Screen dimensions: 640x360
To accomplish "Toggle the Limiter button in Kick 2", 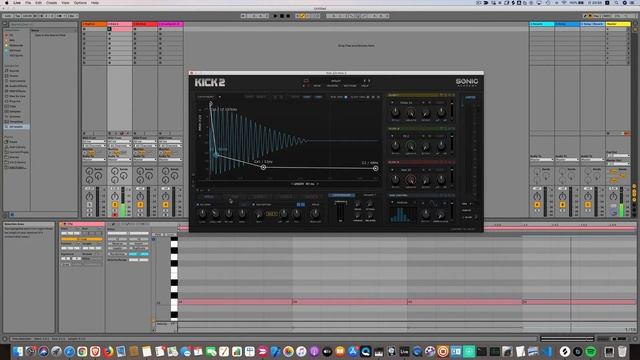I will (470, 98).
